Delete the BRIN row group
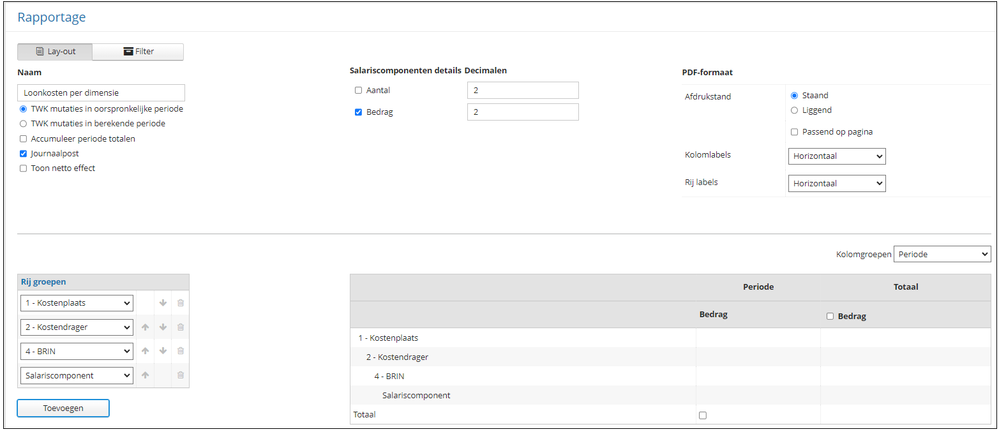 (x=180, y=351)
